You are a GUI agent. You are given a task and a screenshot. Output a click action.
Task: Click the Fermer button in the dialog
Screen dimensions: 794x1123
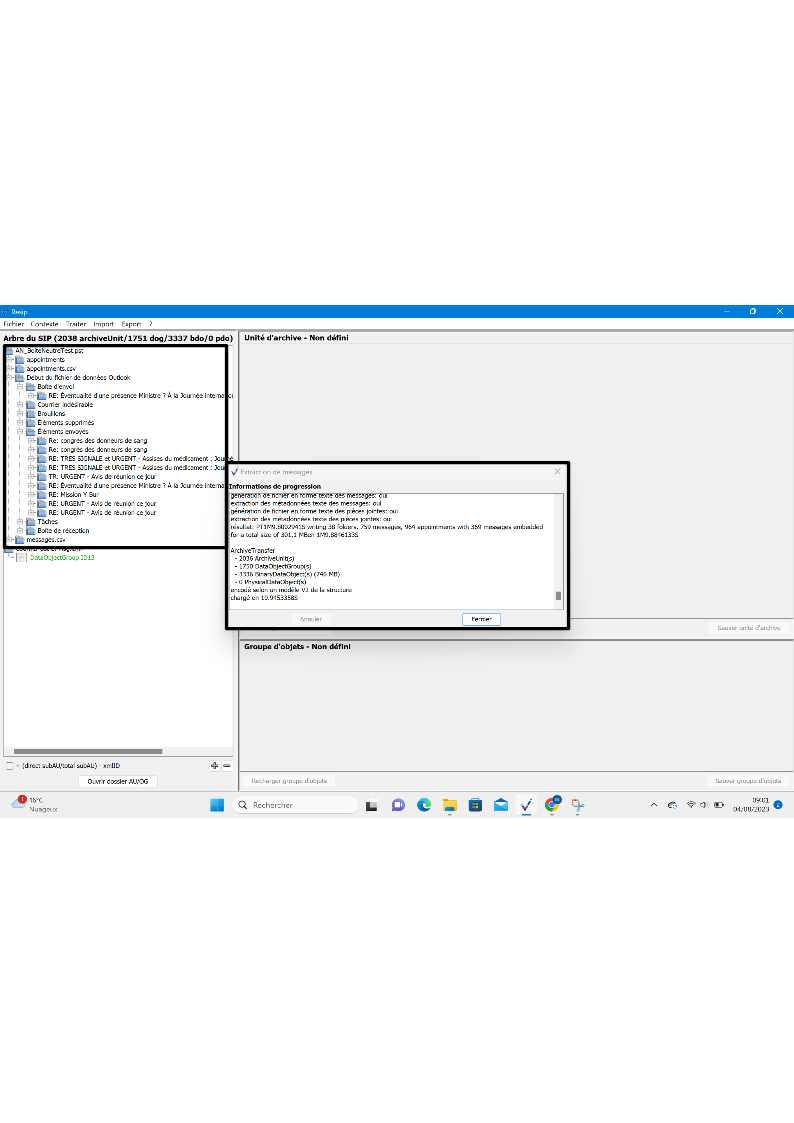pos(481,619)
